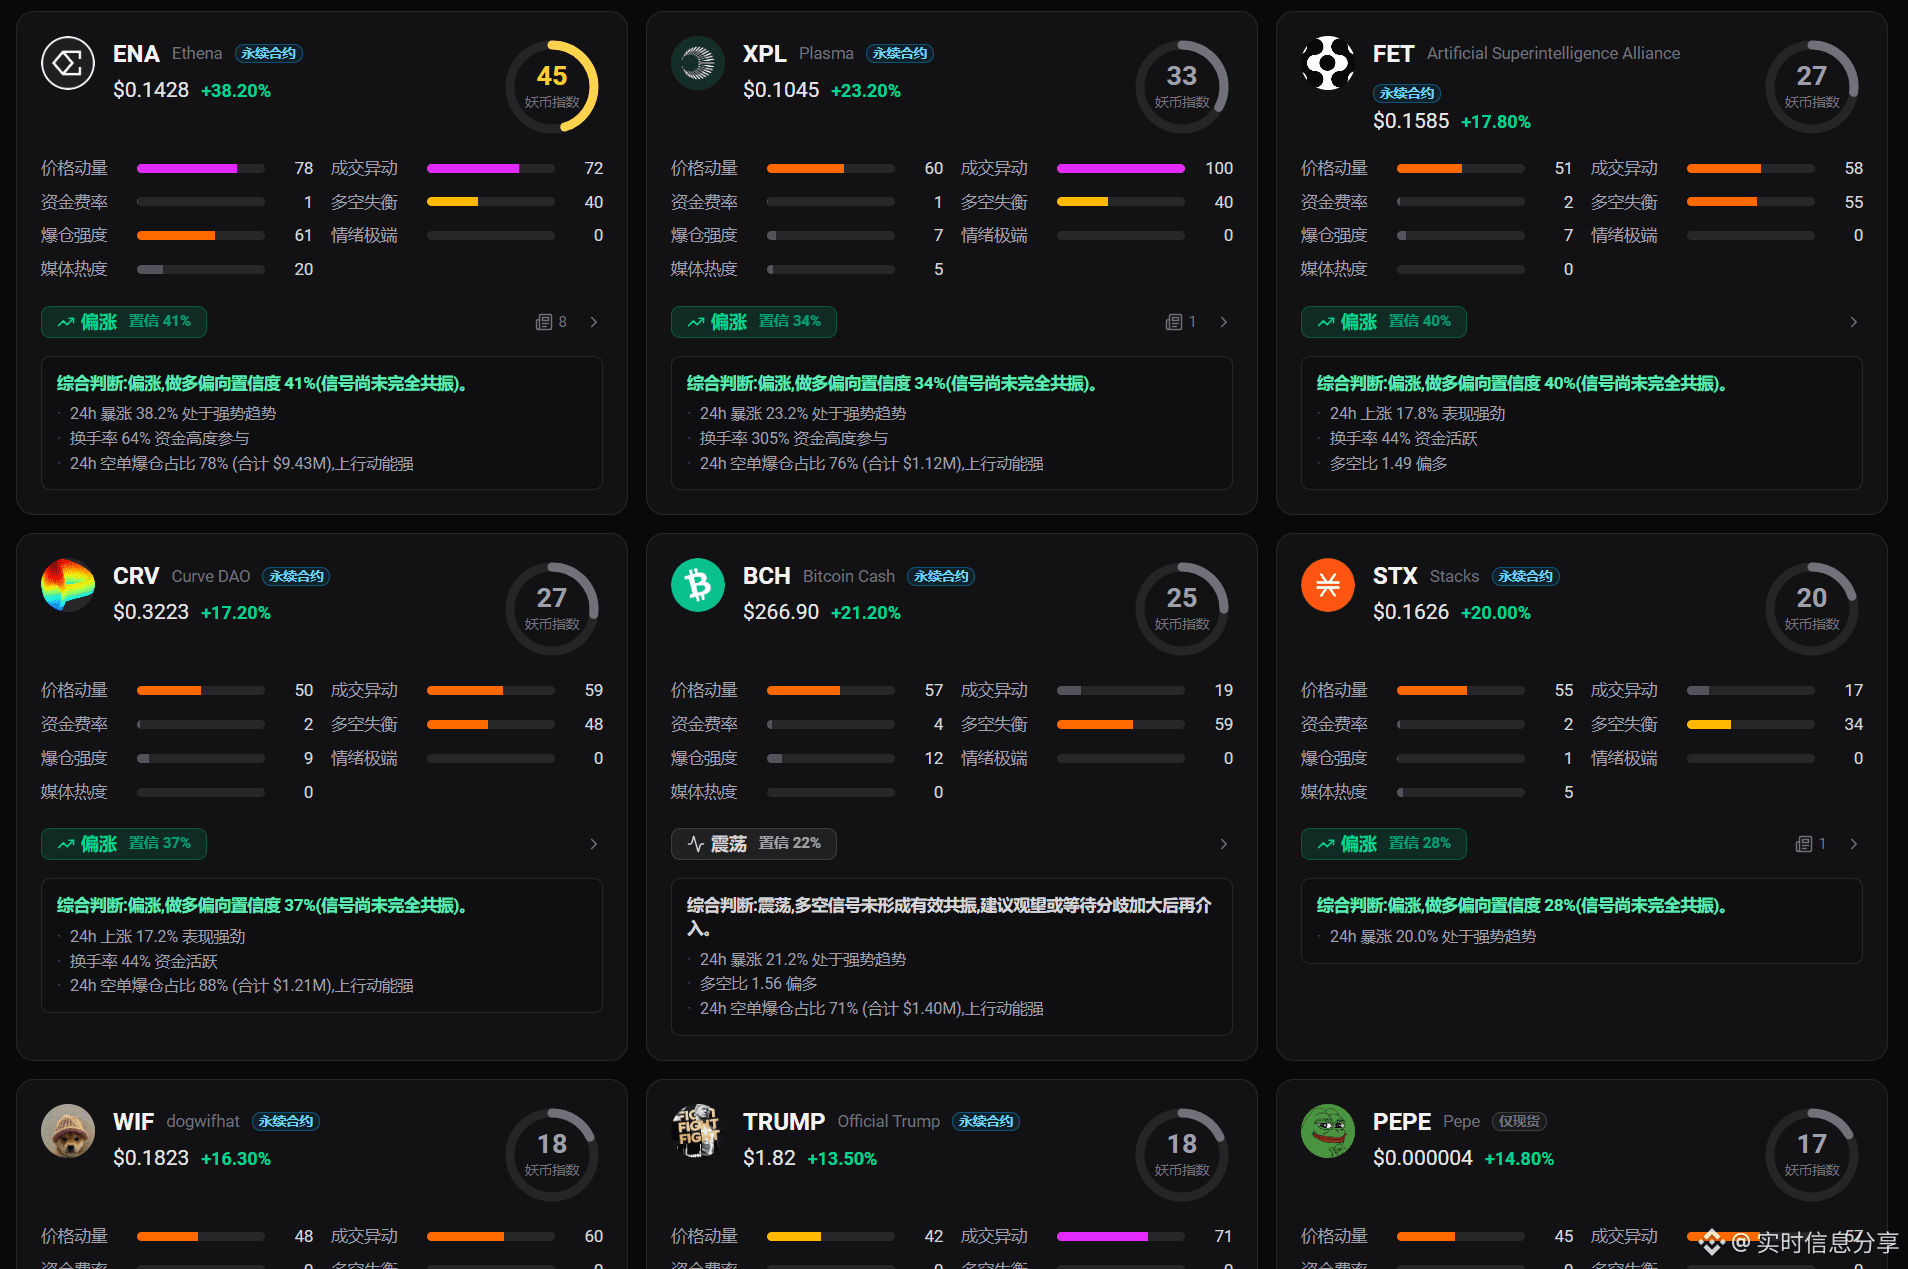Click PEPE price $0.000004
1908x1269 pixels.
click(1423, 1159)
